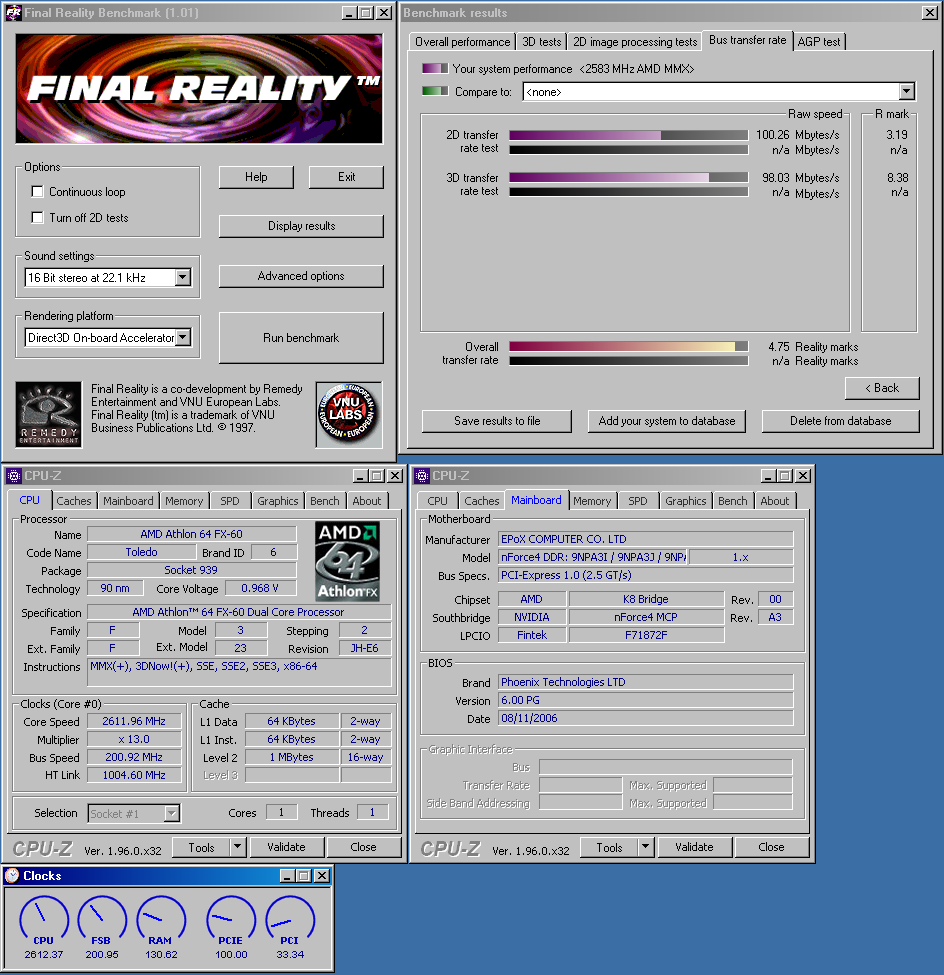Open SPD tab in right CPU-Z

pos(637,501)
